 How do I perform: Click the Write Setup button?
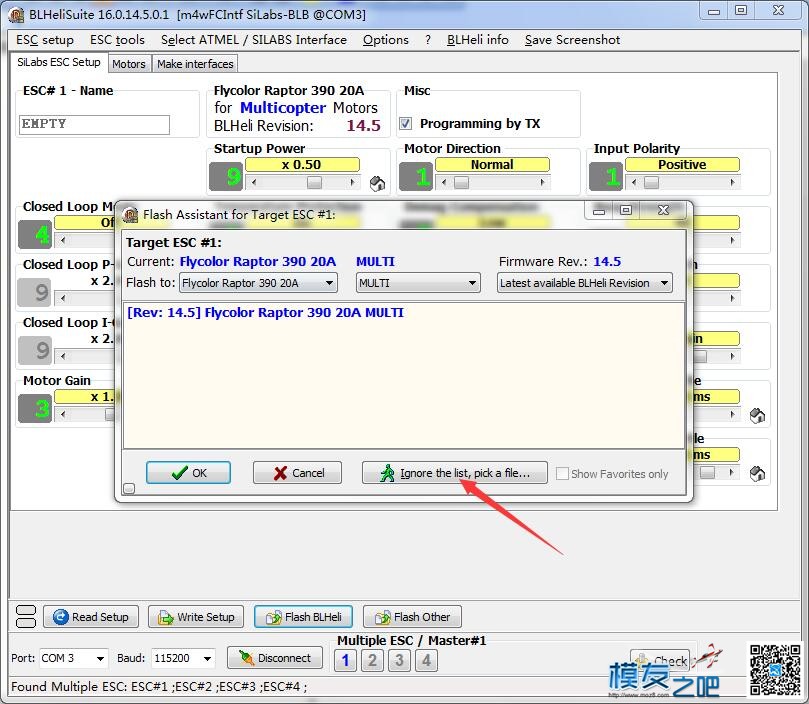196,617
